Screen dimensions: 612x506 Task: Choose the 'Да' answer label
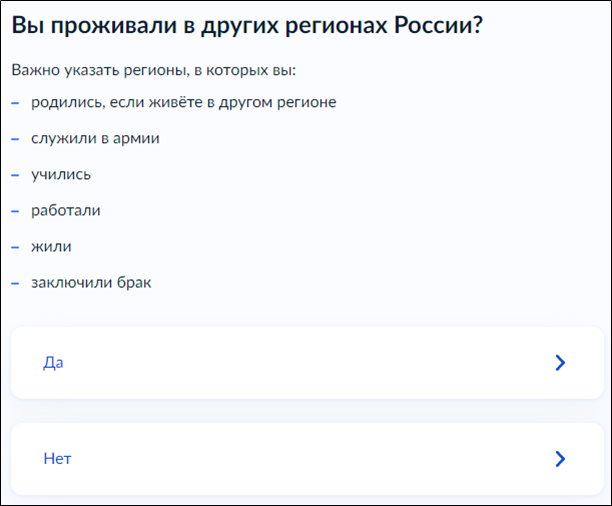click(x=53, y=363)
